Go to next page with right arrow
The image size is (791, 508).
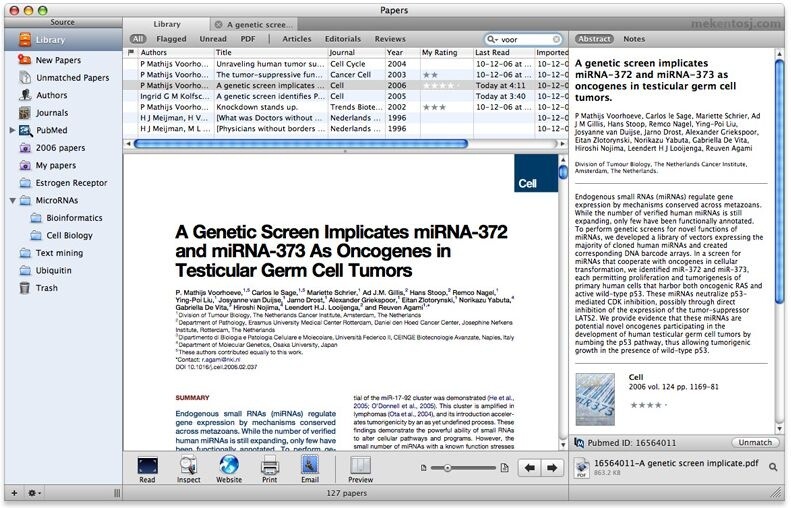coord(552,468)
